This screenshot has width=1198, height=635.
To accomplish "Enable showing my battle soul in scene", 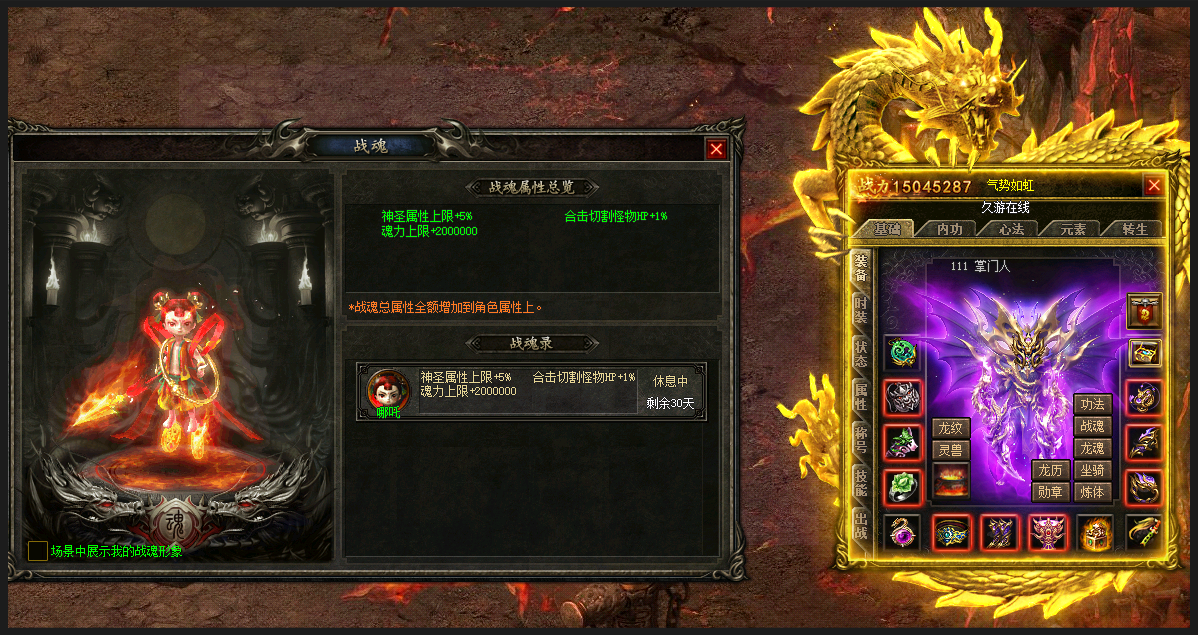I will [37, 551].
